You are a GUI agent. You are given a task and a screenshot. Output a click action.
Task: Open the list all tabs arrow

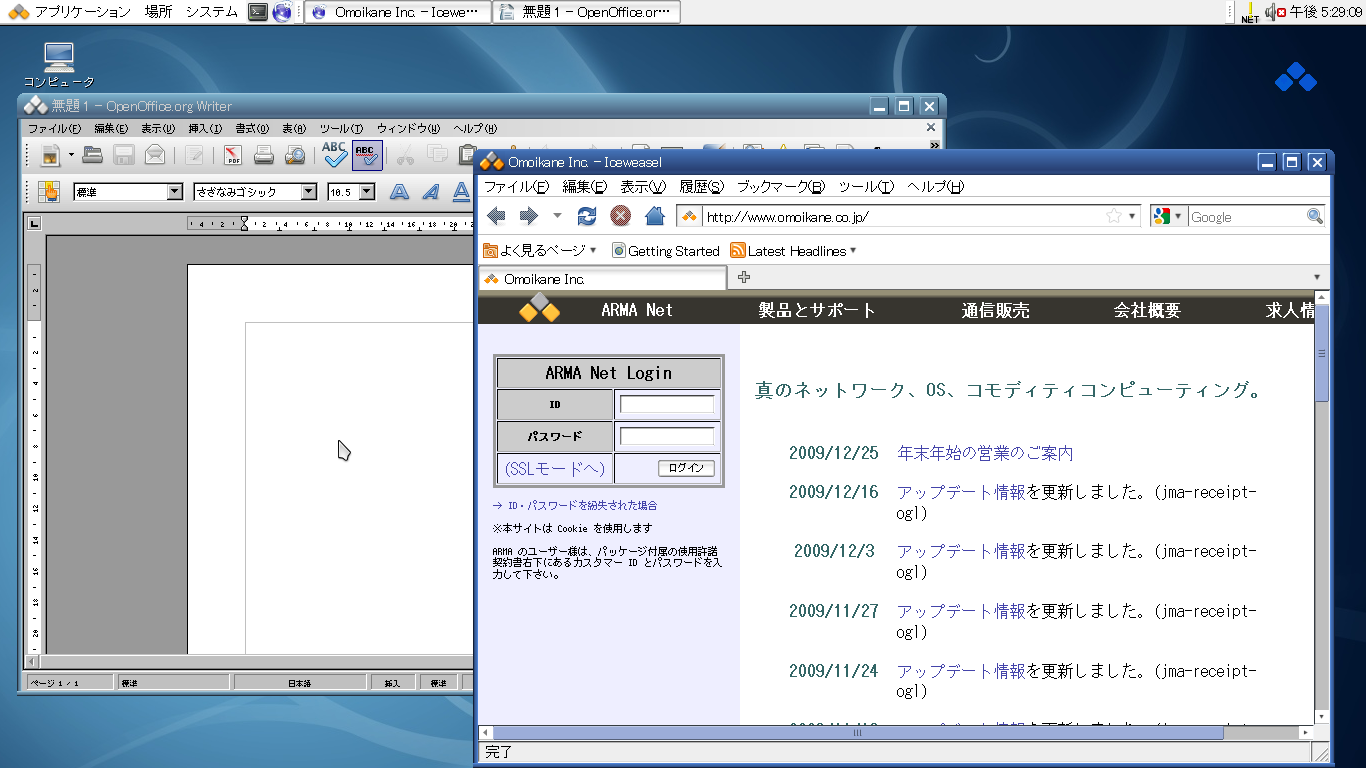[x=1317, y=278]
